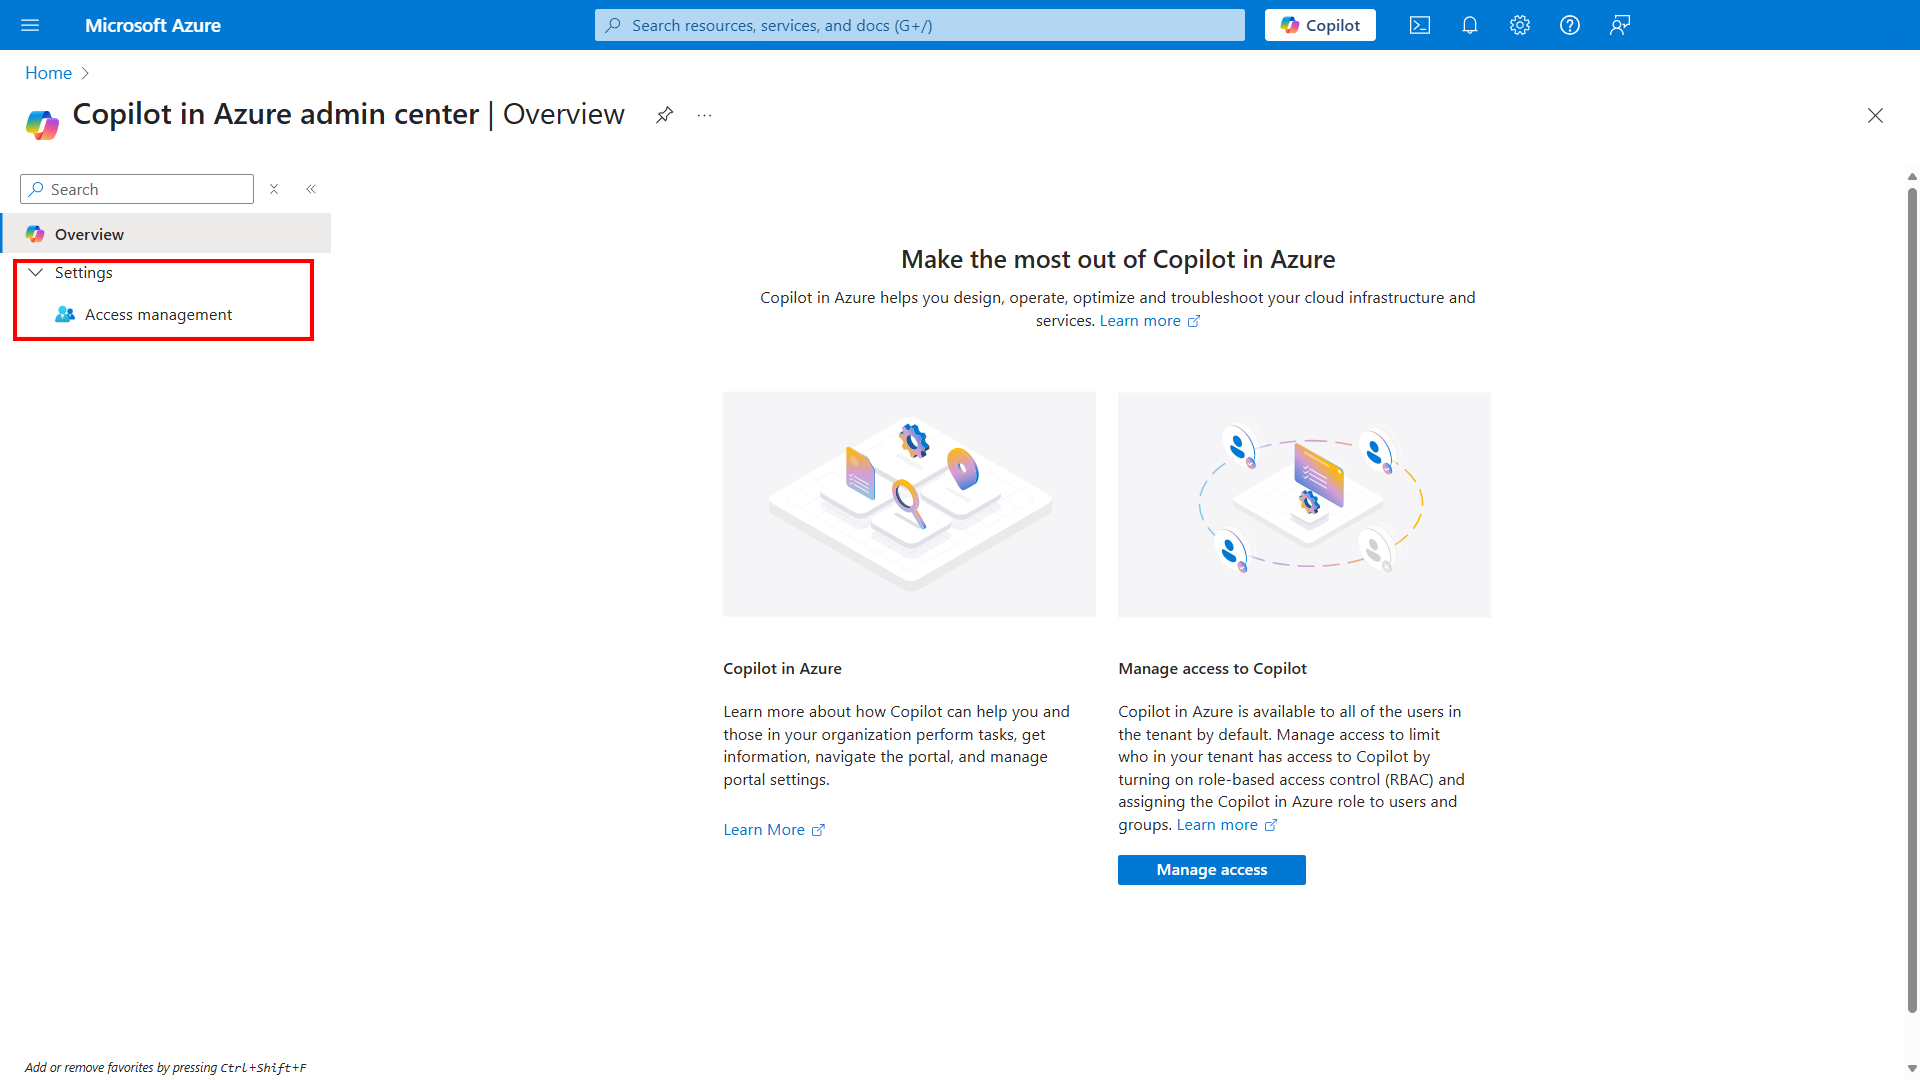Click the Manage access button
The height and width of the screenshot is (1080, 1920).
click(x=1211, y=869)
